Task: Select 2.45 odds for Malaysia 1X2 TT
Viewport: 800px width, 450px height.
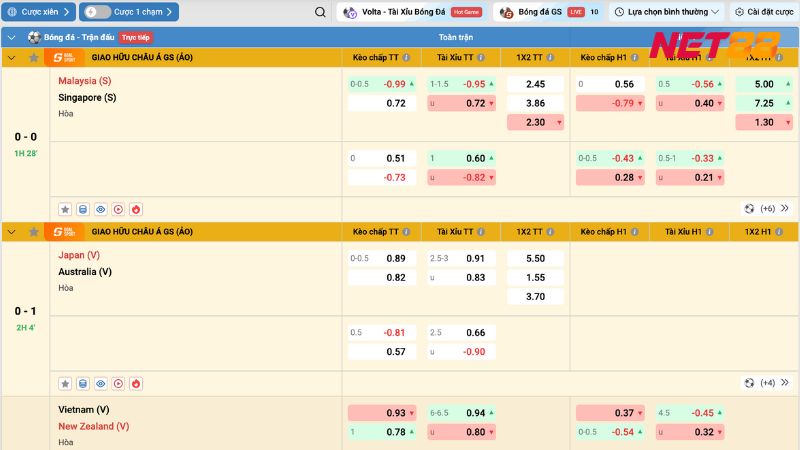Action: tap(535, 84)
